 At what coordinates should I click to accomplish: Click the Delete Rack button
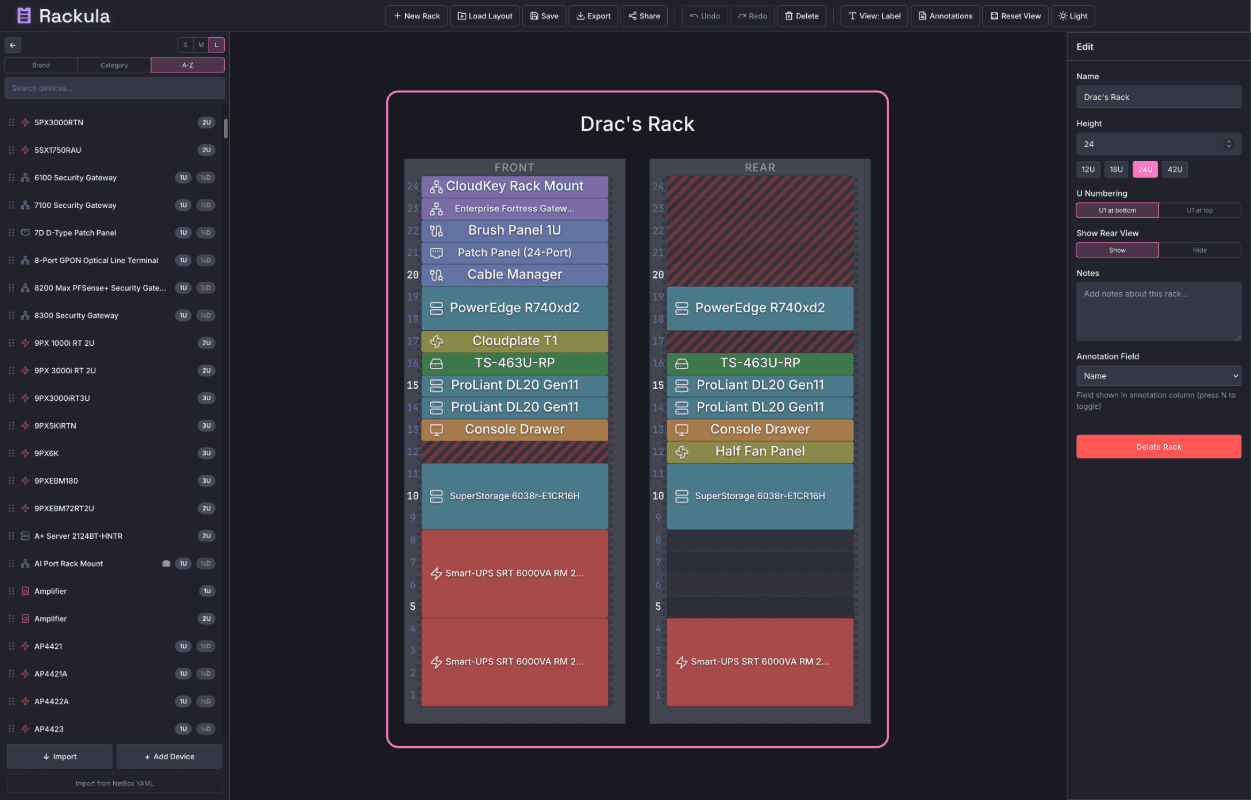pos(1158,447)
